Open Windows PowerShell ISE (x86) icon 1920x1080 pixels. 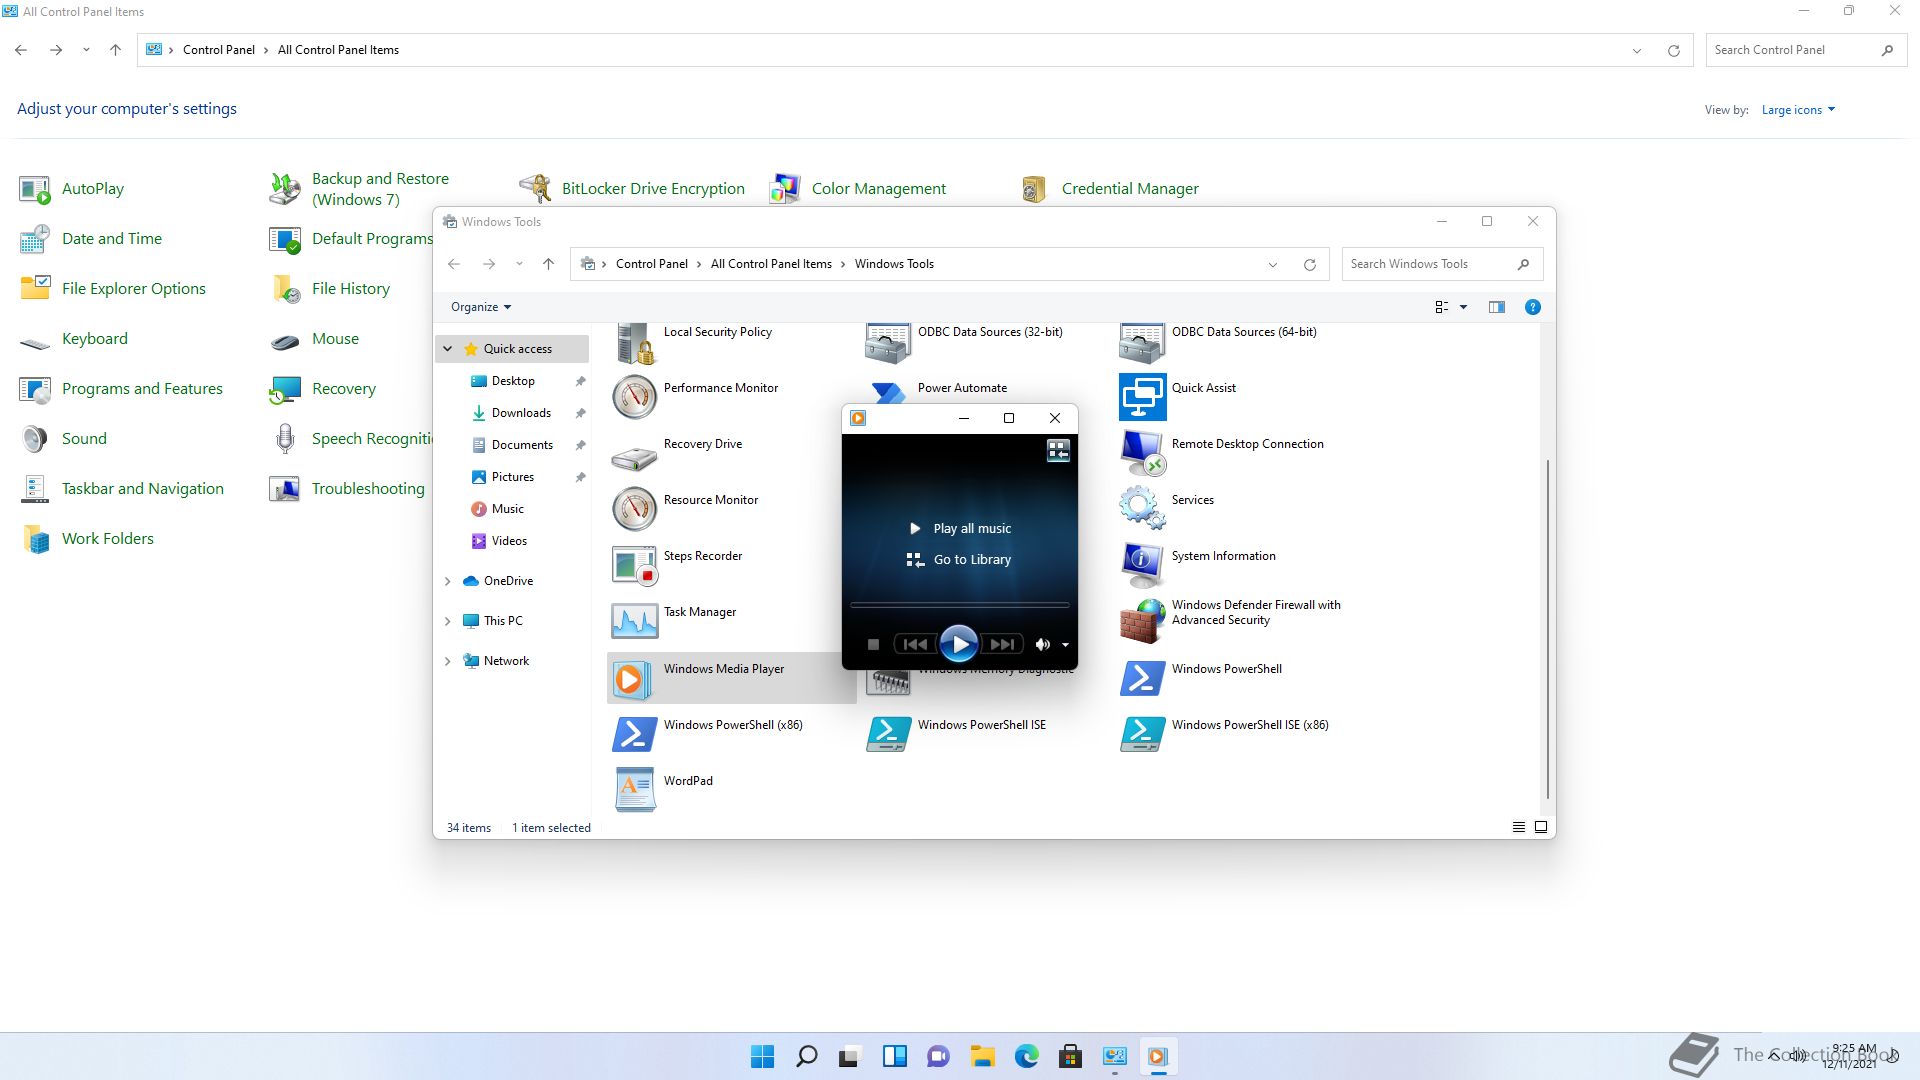pos(1142,734)
